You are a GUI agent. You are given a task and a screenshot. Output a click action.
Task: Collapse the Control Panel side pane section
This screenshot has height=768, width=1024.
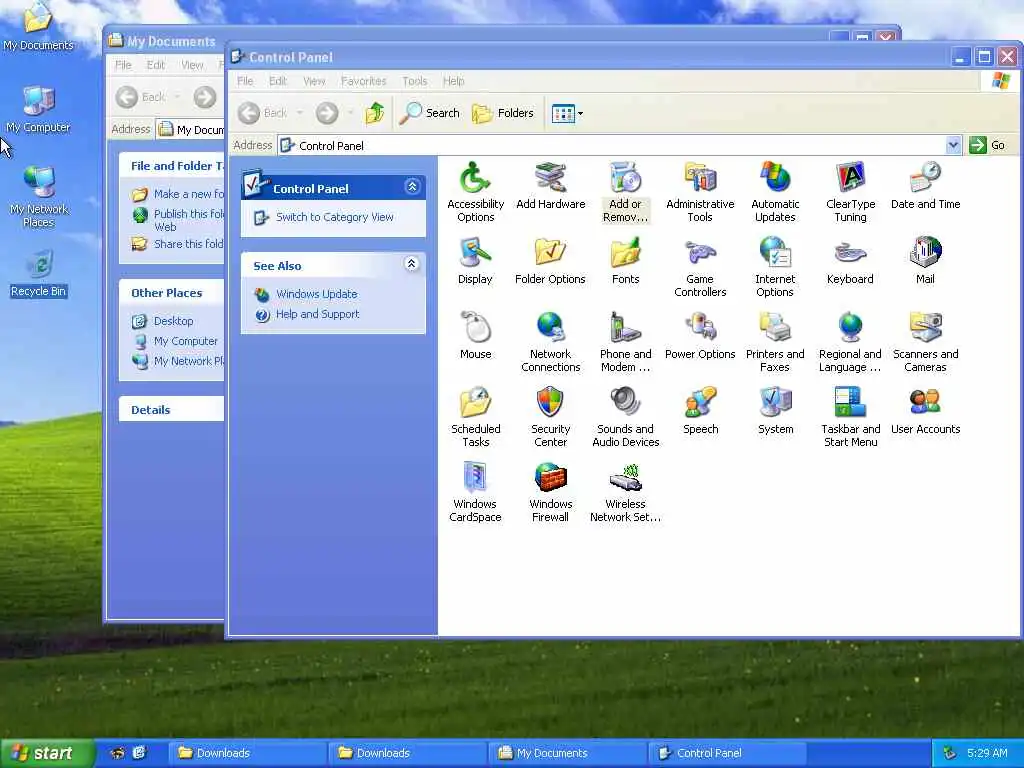pyautogui.click(x=412, y=187)
